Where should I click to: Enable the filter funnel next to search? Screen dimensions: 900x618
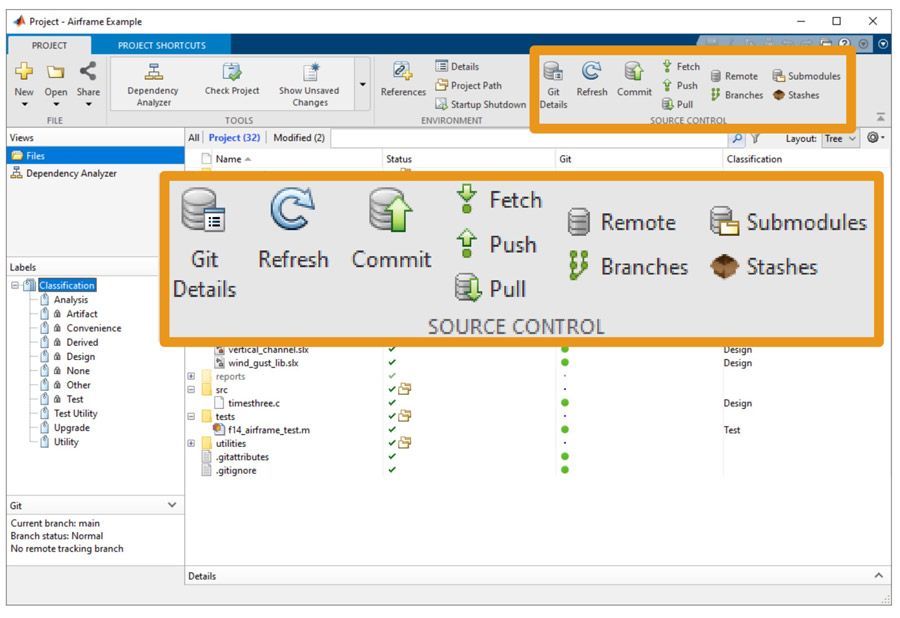coord(756,139)
